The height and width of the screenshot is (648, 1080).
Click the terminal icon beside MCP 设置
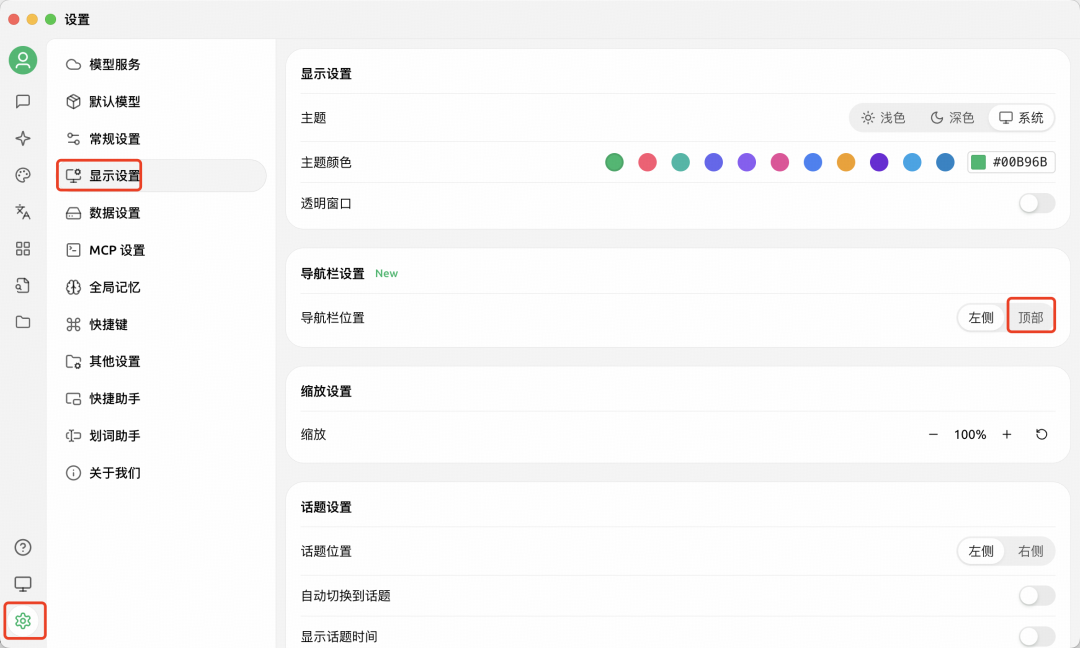point(73,250)
